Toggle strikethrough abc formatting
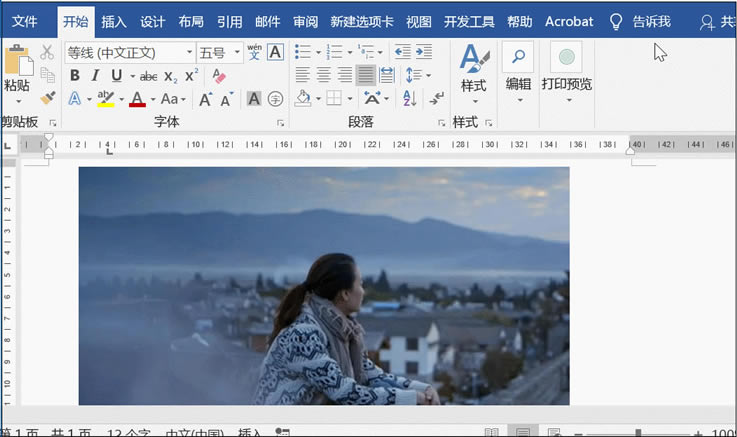Screen dimensions: 737x437 click(x=149, y=76)
